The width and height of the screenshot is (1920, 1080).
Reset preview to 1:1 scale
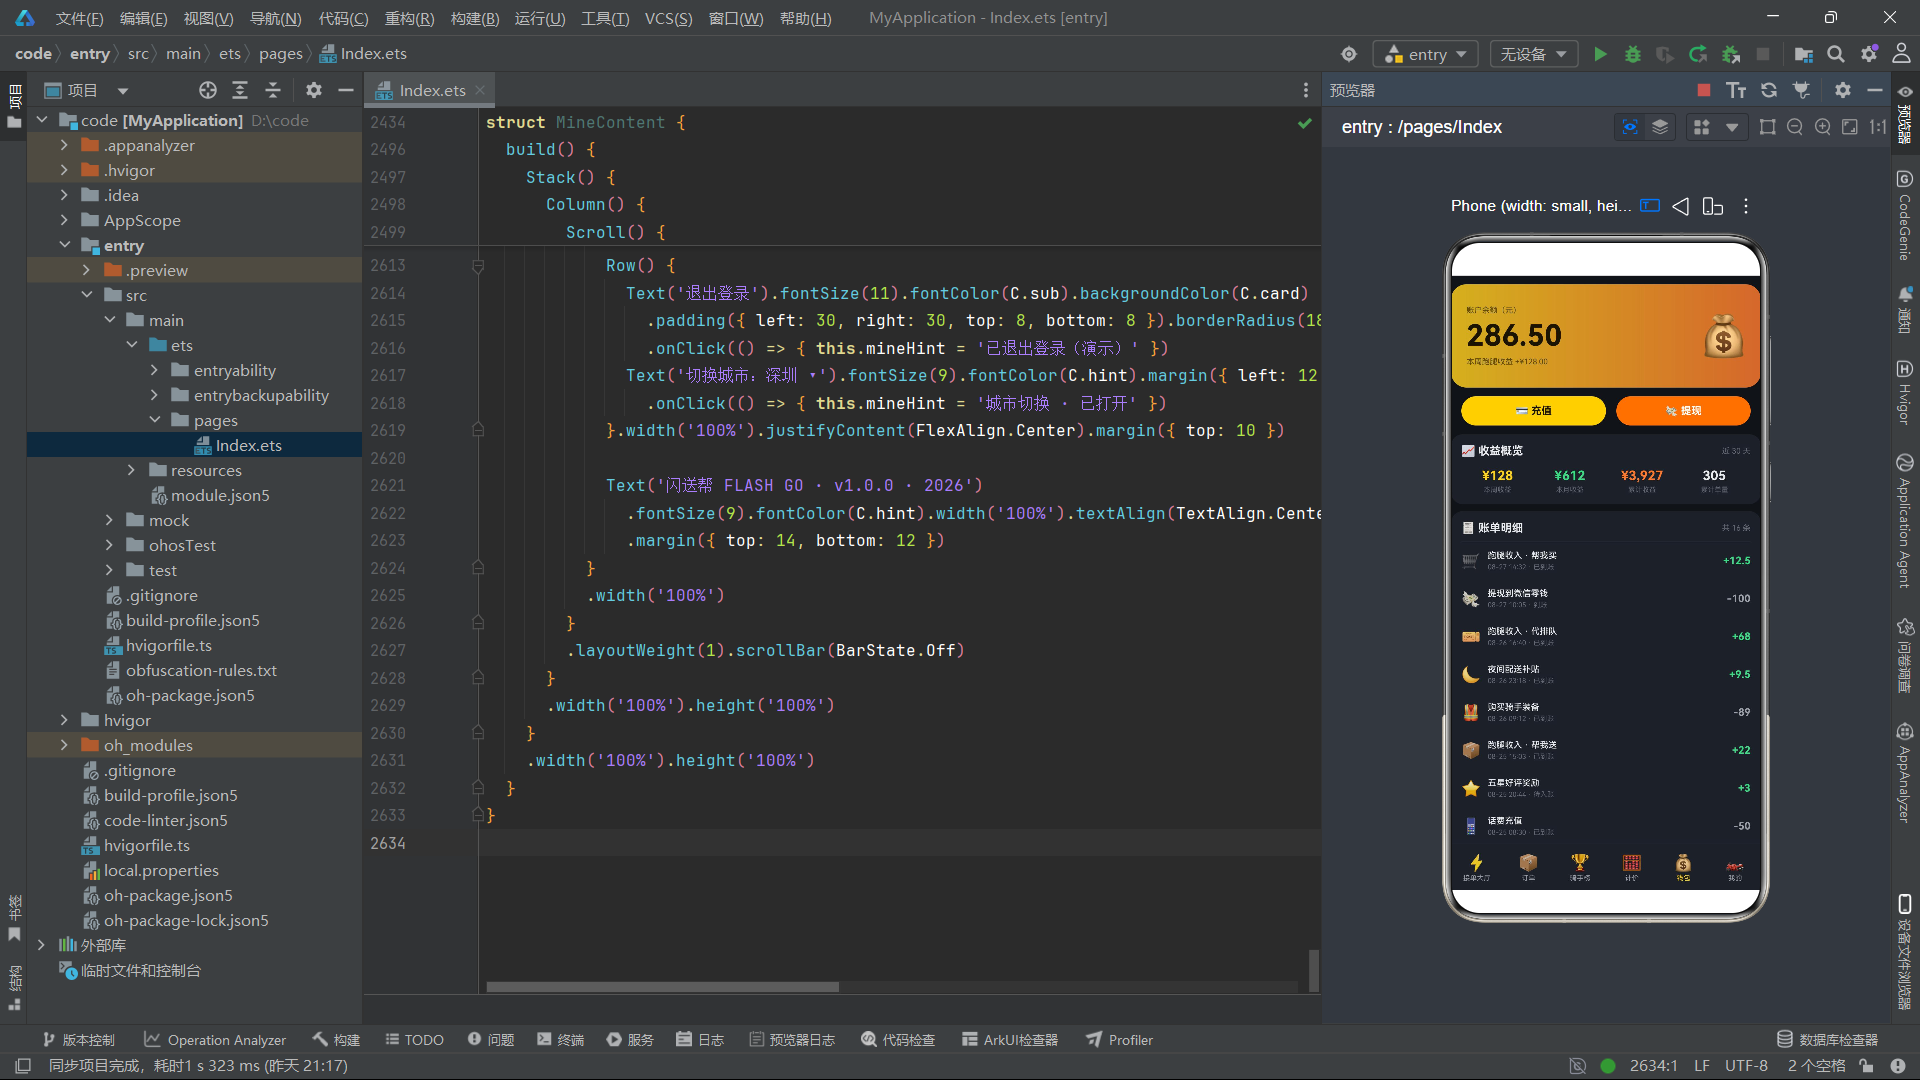pos(1878,127)
